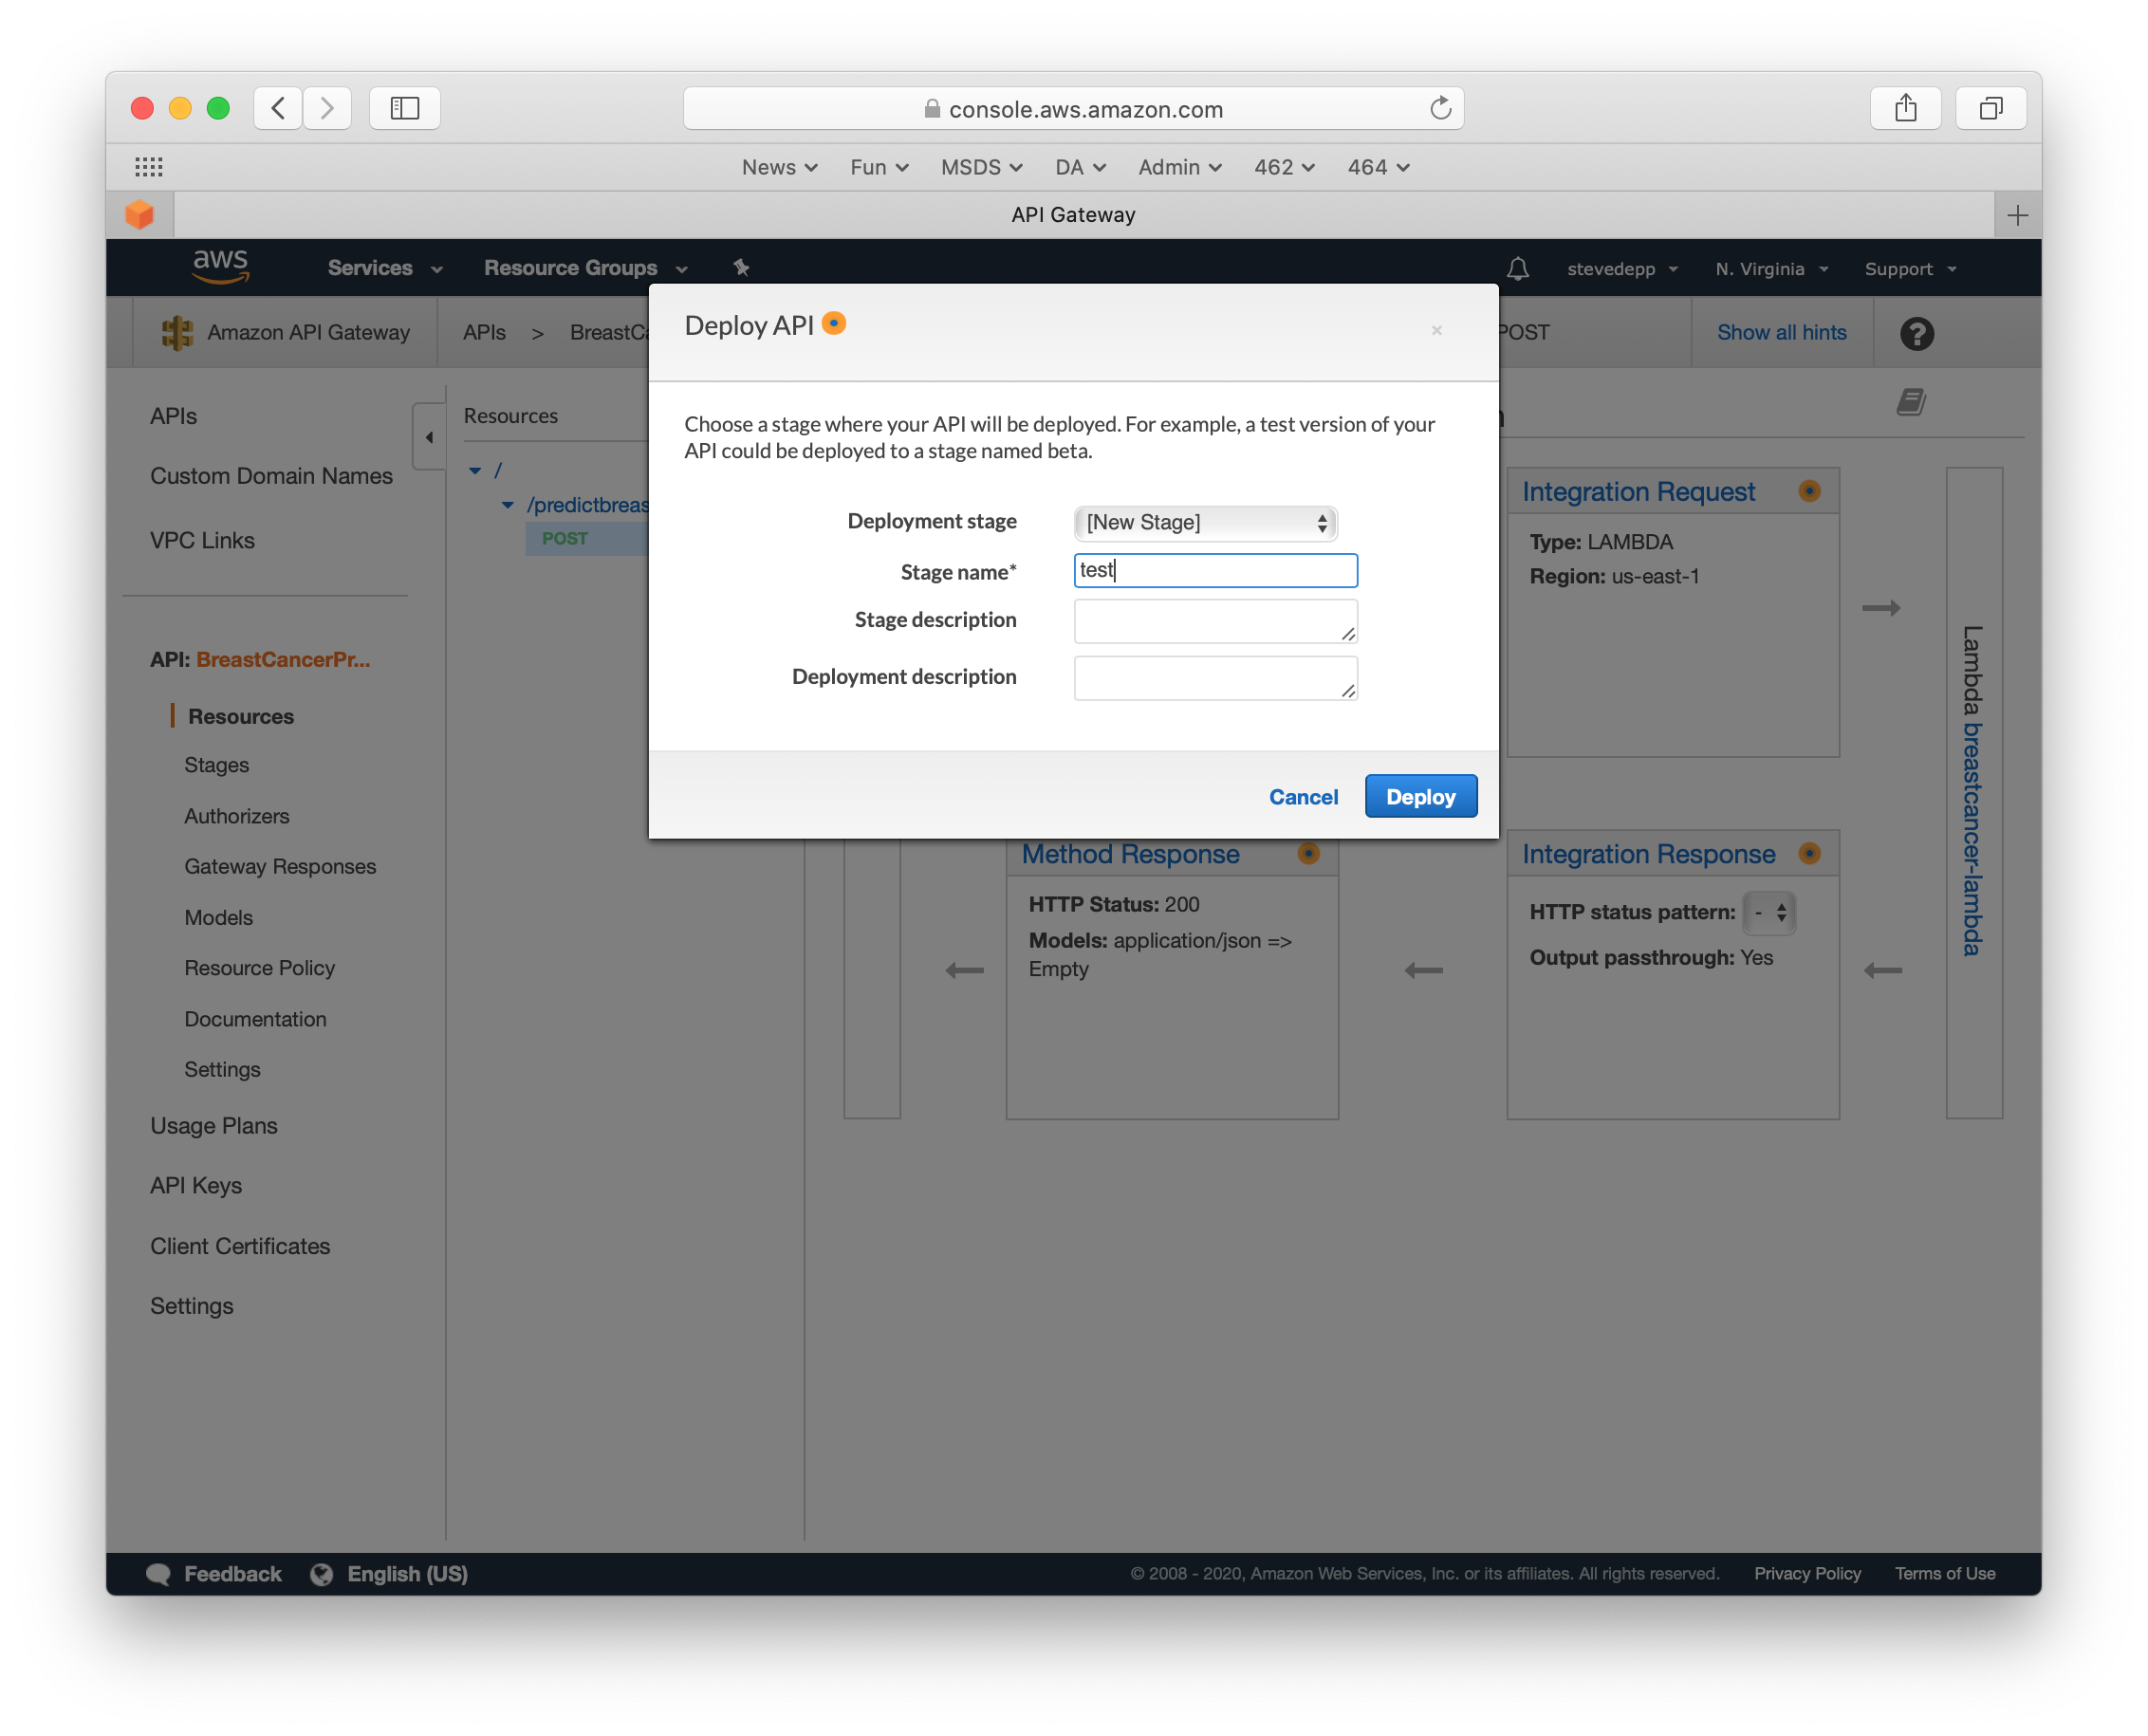This screenshot has width=2148, height=1736.
Task: Go to Stages in the sidebar
Action: pyautogui.click(x=216, y=765)
